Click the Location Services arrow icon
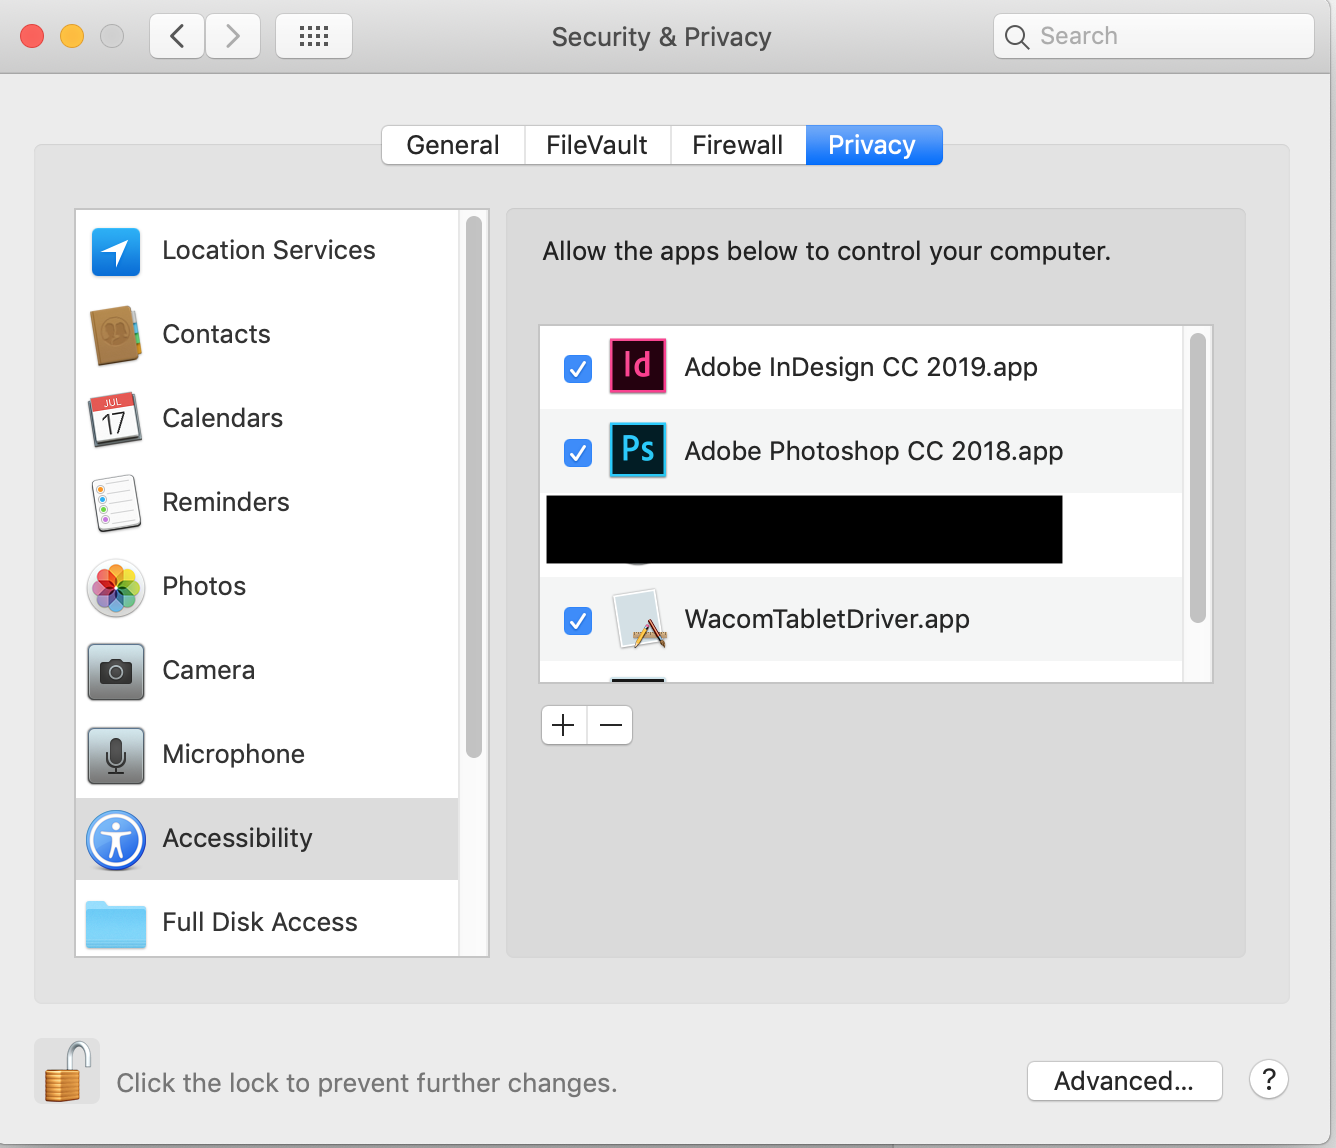Screen dimensions: 1336x1148 point(116,251)
